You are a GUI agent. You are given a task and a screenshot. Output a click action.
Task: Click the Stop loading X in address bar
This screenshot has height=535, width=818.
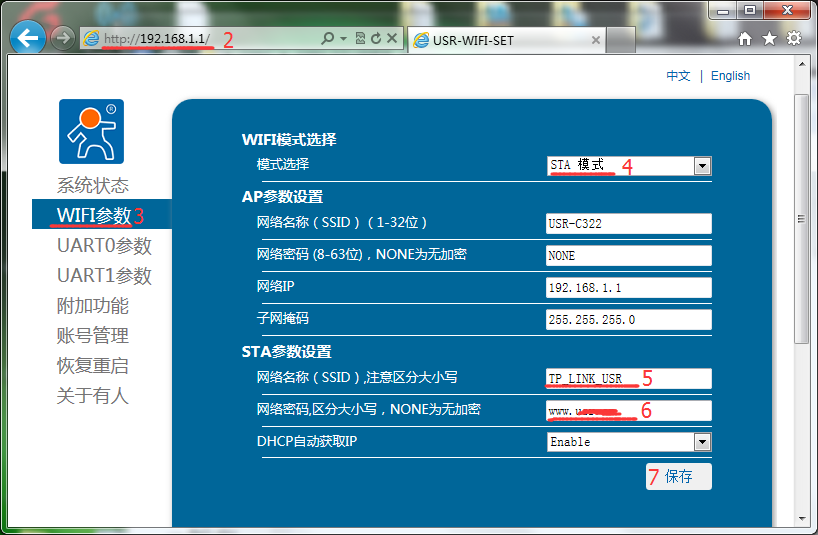pyautogui.click(x=392, y=39)
